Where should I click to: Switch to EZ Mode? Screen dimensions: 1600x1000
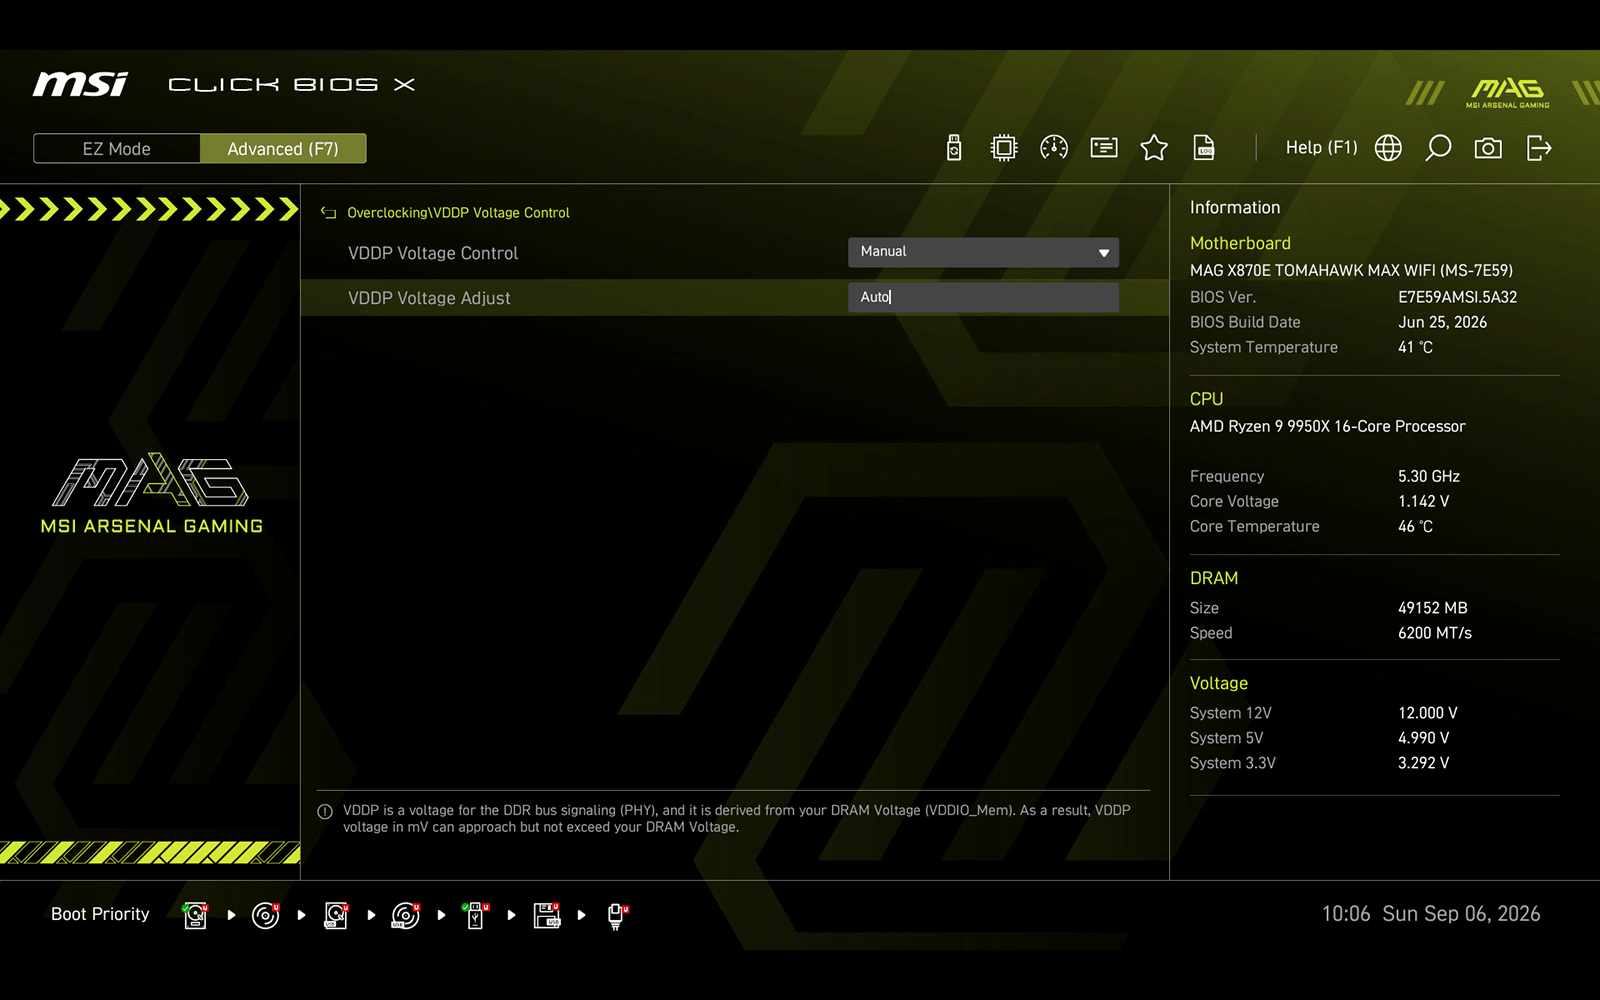[117, 149]
